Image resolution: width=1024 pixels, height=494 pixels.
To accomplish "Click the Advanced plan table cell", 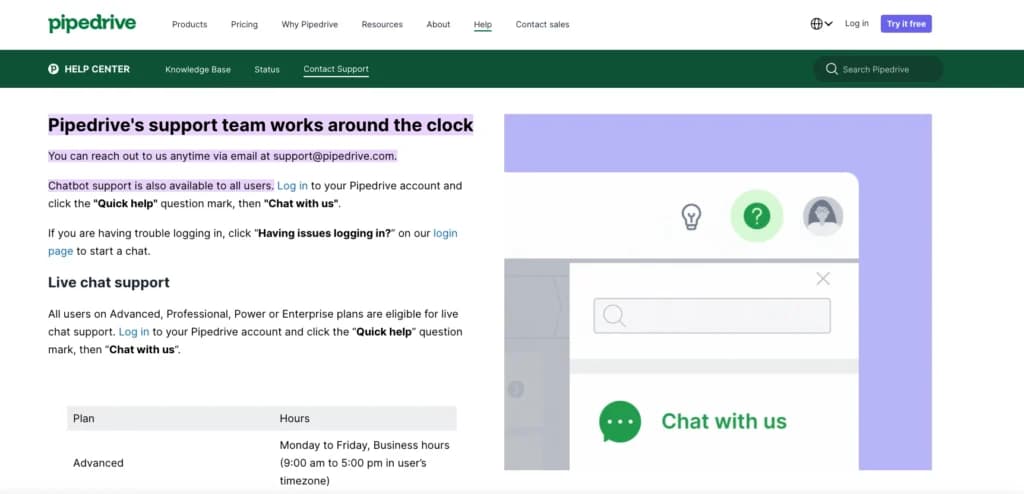I will [x=98, y=463].
